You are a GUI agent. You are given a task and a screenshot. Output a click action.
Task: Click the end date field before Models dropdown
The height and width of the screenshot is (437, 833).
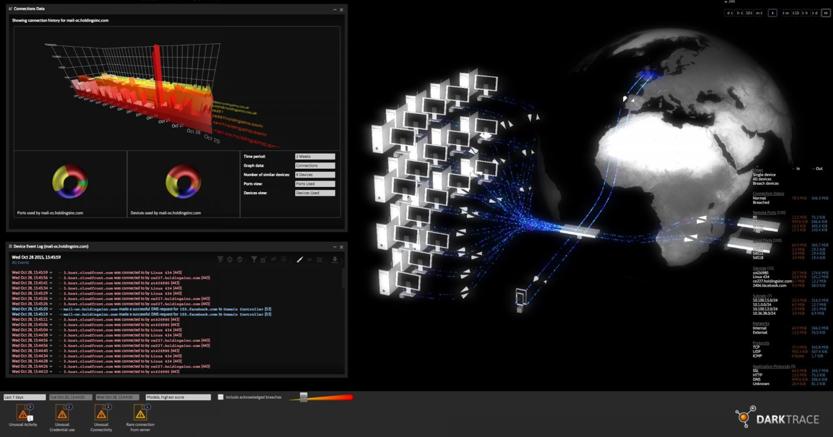pos(117,397)
